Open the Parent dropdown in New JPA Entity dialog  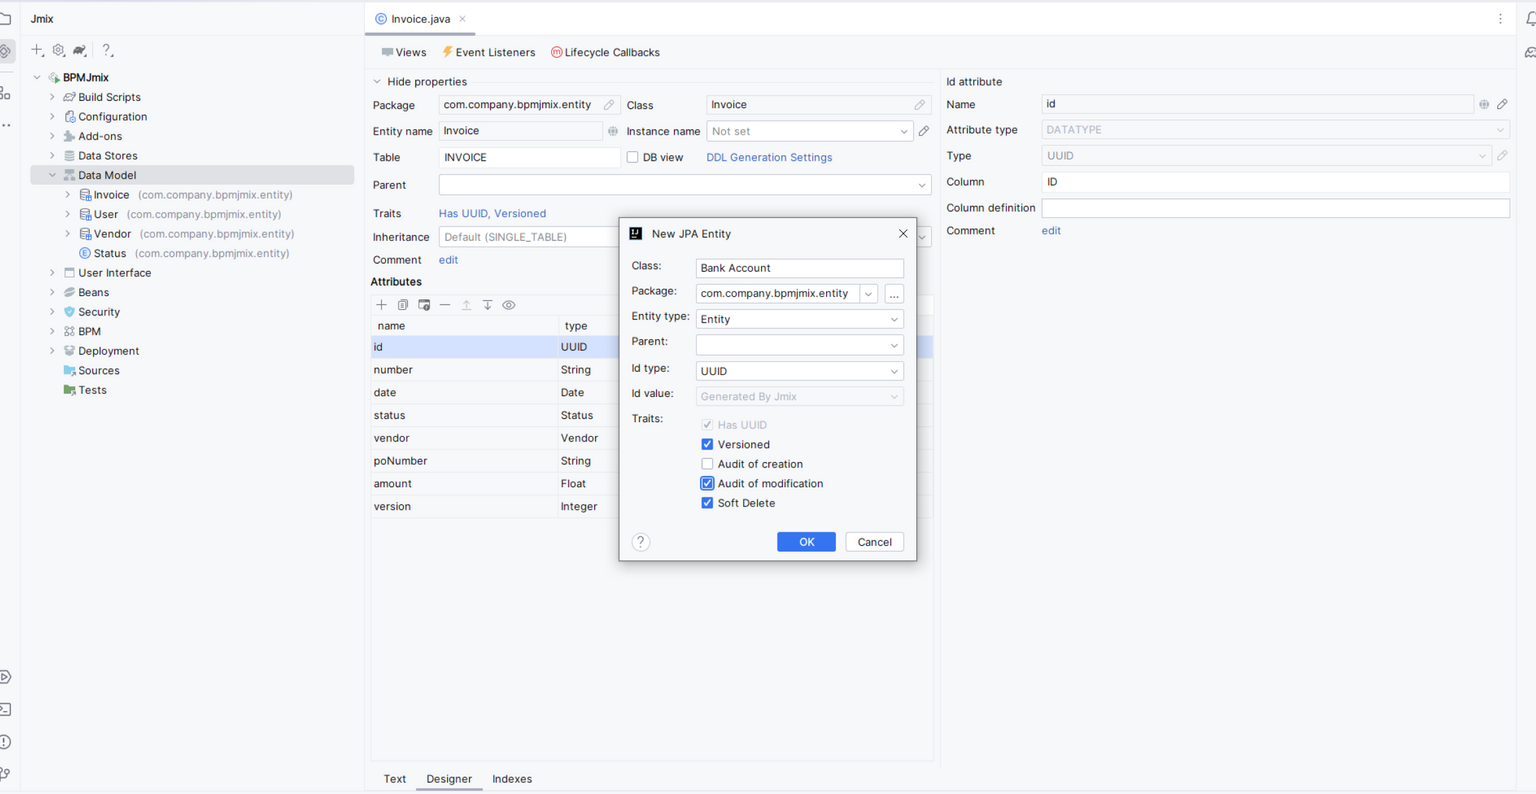(799, 345)
